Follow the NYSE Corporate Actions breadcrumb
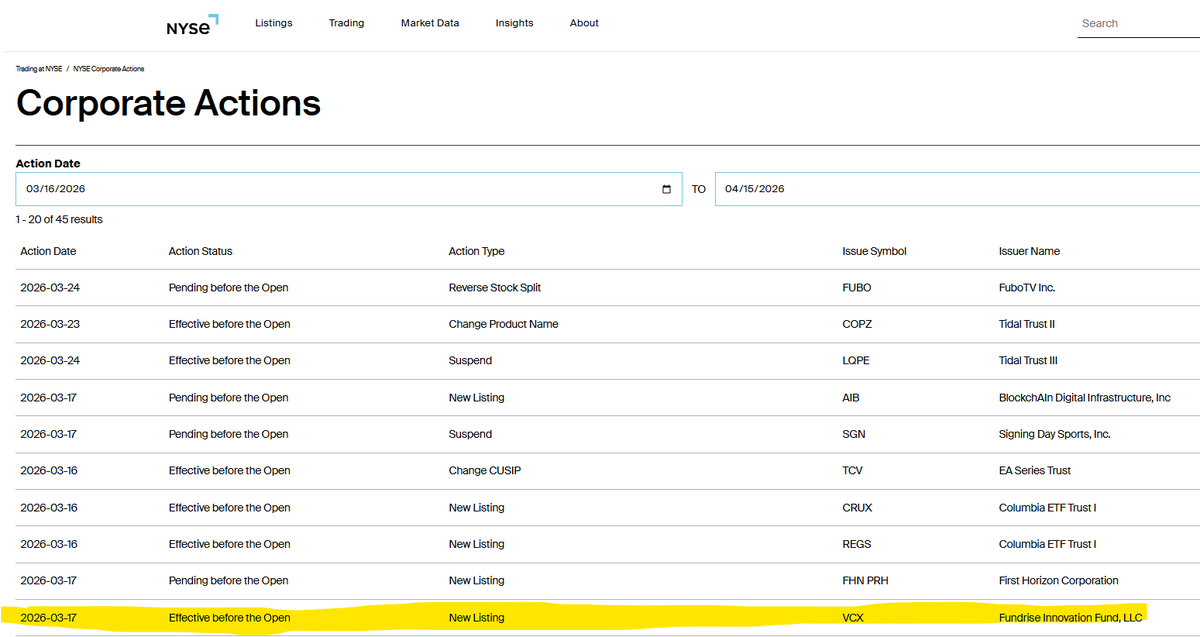Image resolution: width=1200 pixels, height=637 pixels. click(108, 69)
